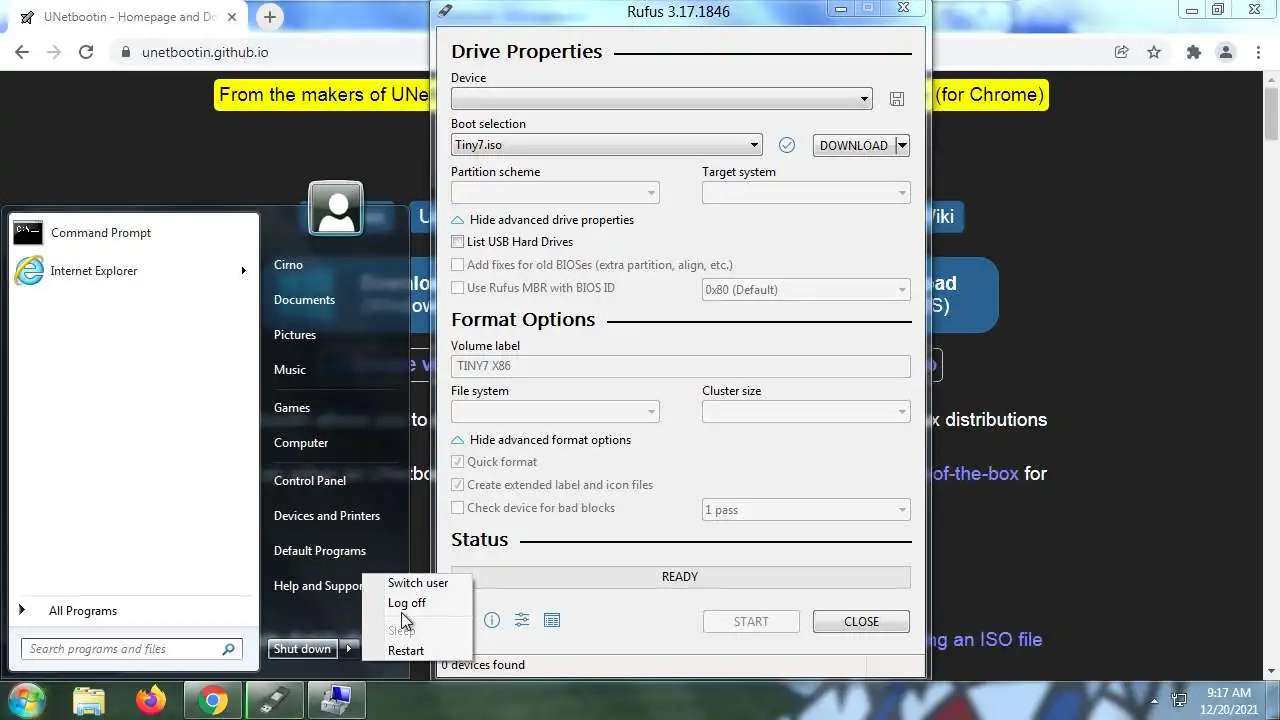Expand Shut down options arrow
1280x720 pixels.
point(349,649)
